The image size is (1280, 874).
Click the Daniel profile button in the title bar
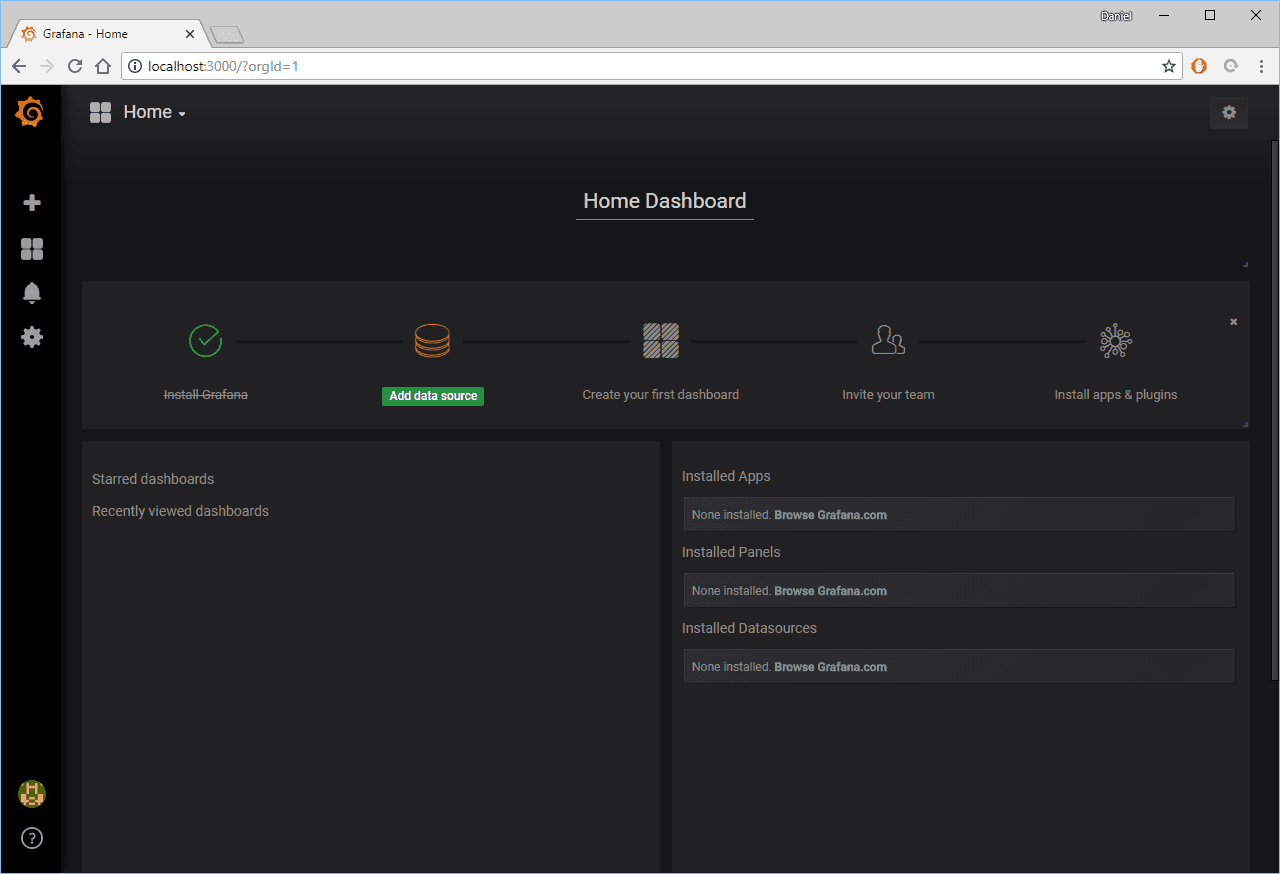pos(1116,16)
